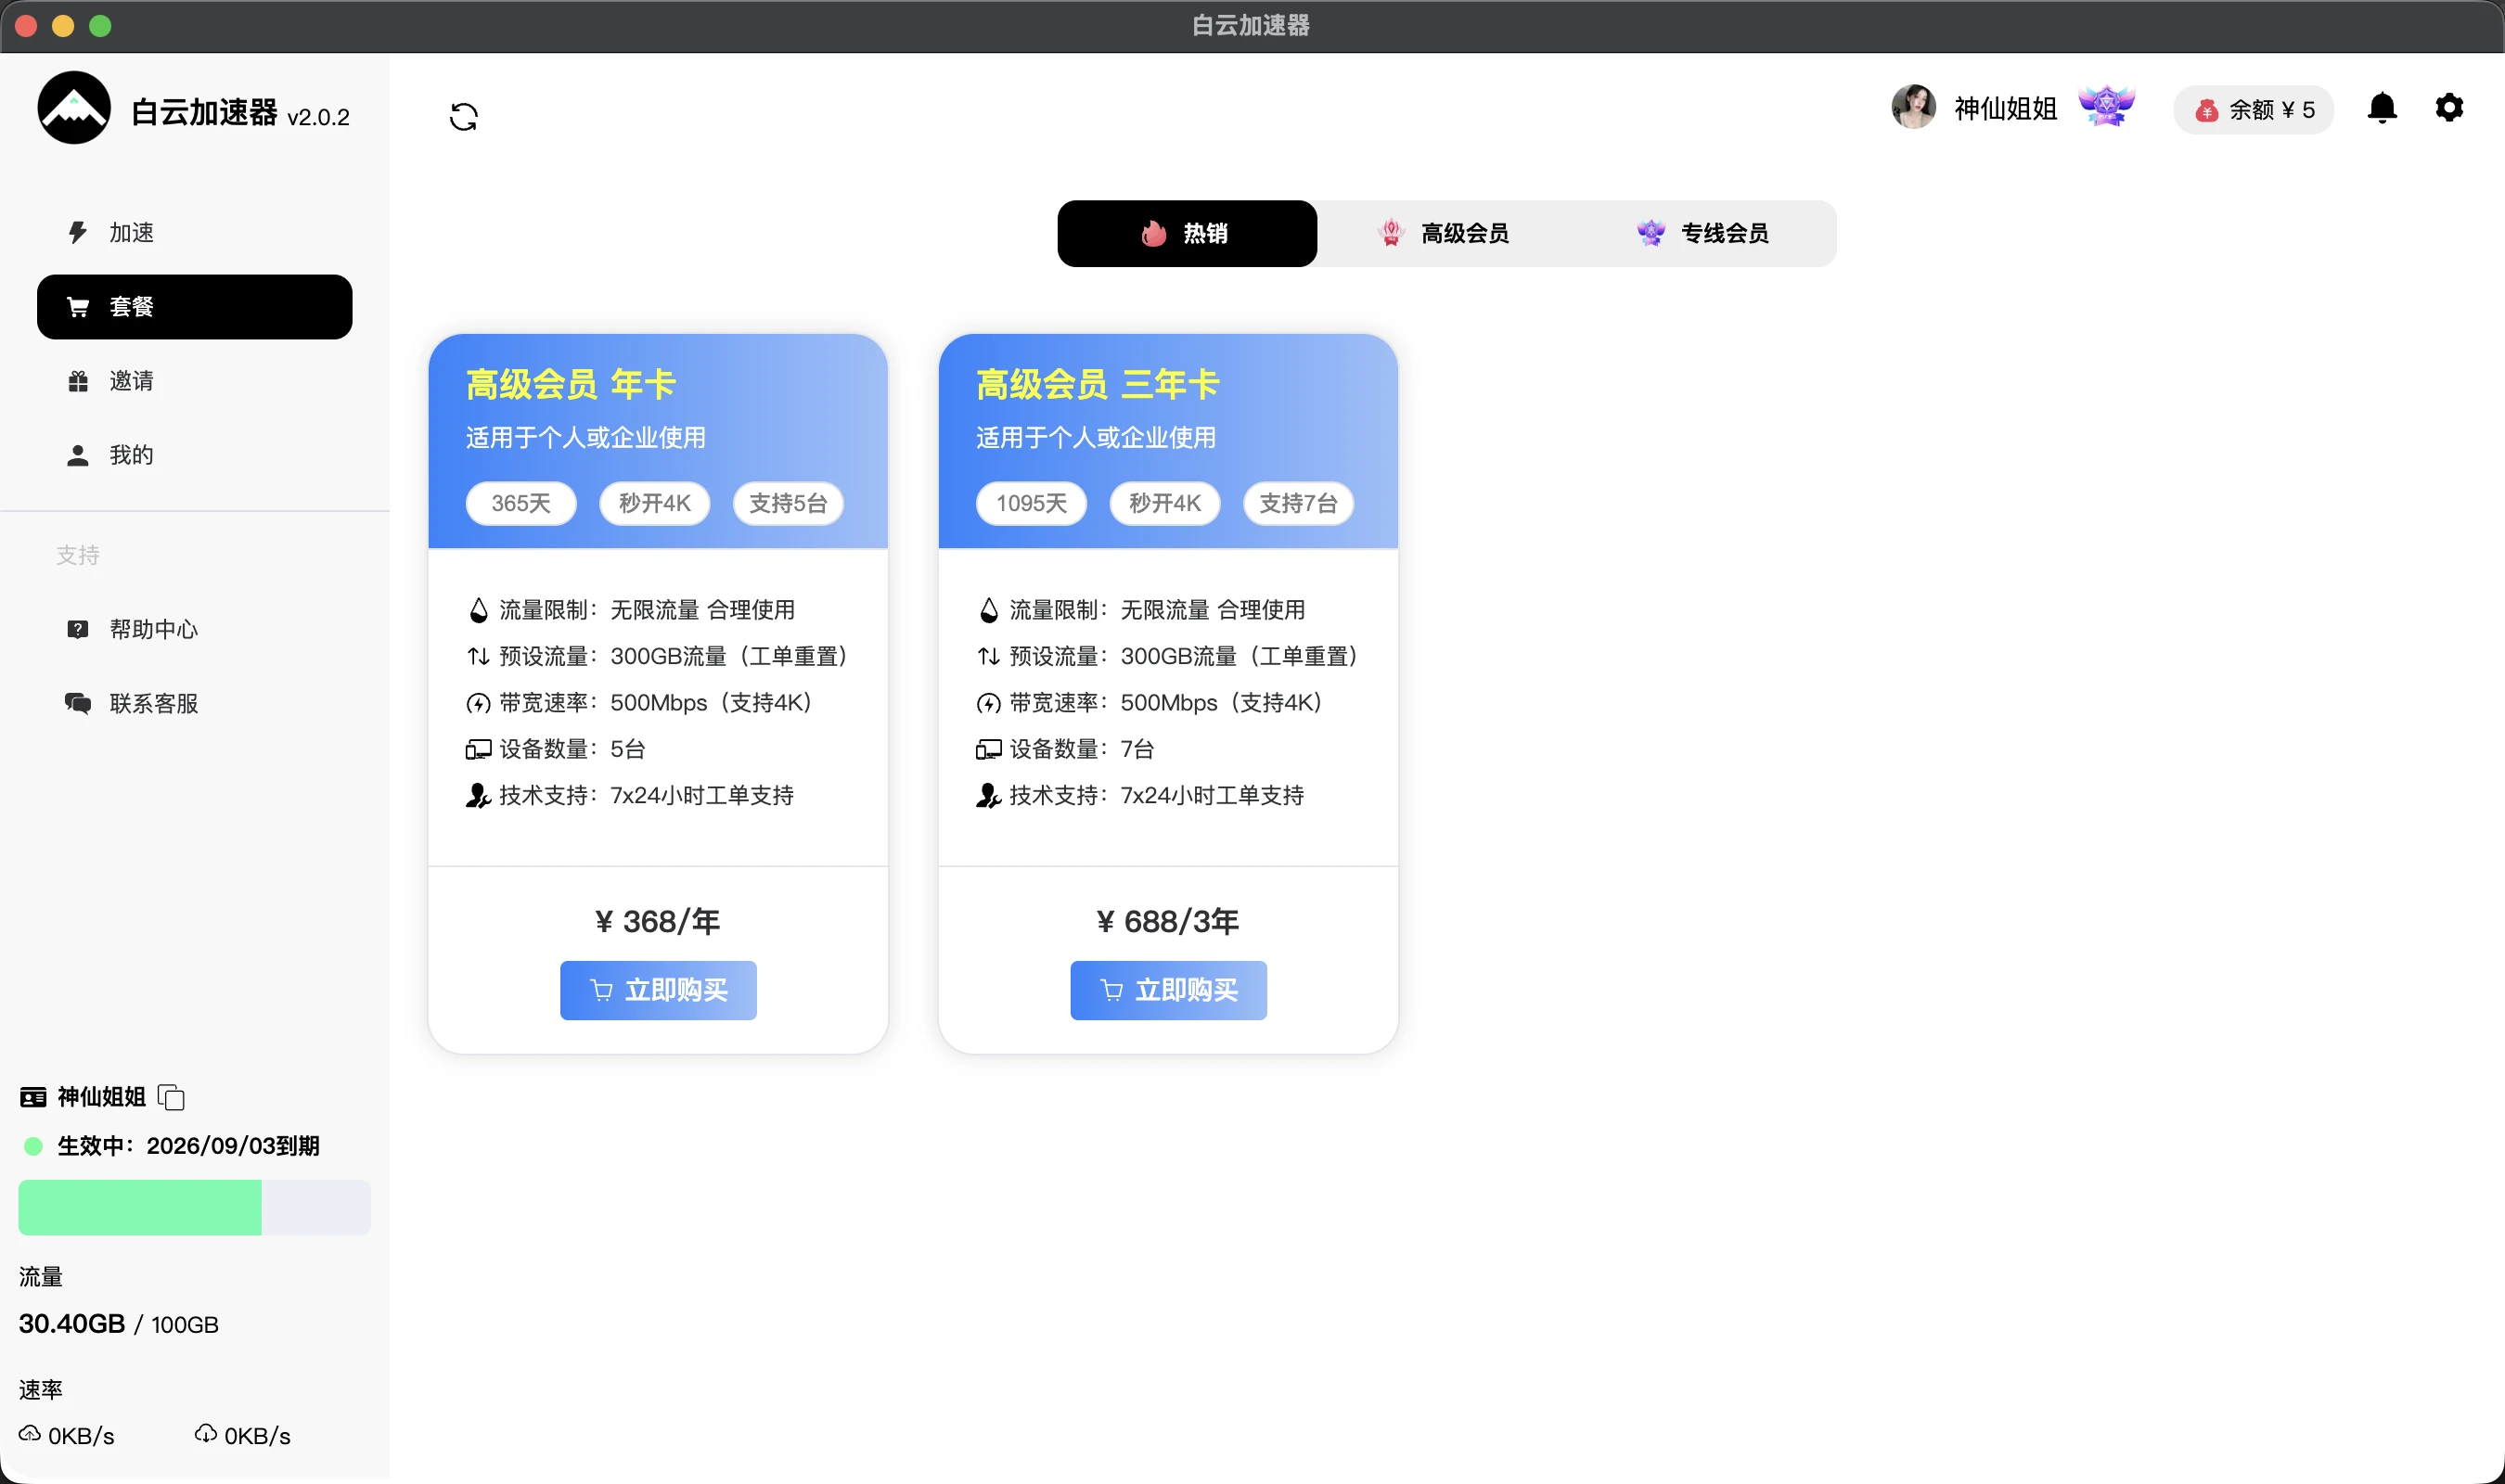
Task: Copy username with icon beside 神仙姐姐
Action: pyautogui.click(x=172, y=1097)
